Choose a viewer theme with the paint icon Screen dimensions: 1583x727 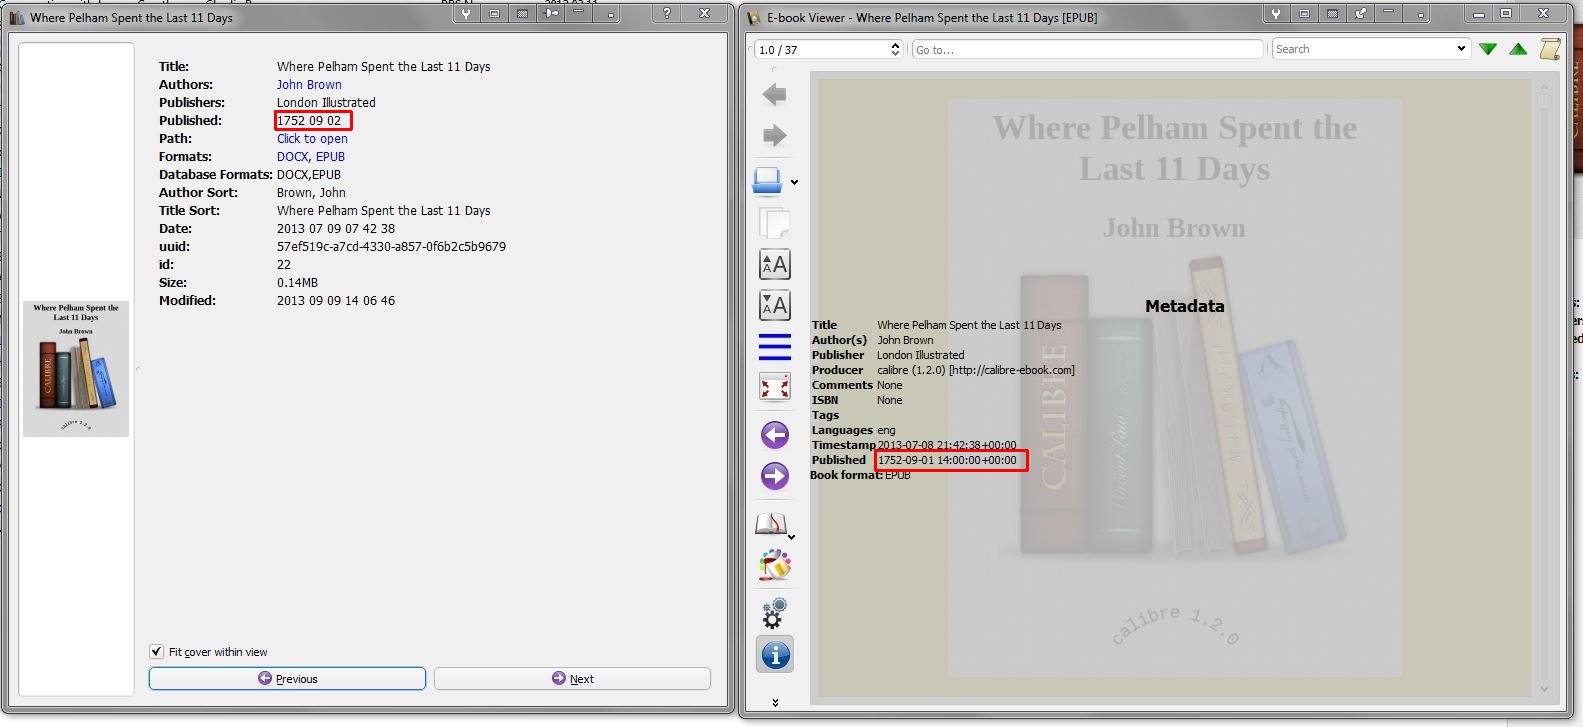pyautogui.click(x=775, y=566)
